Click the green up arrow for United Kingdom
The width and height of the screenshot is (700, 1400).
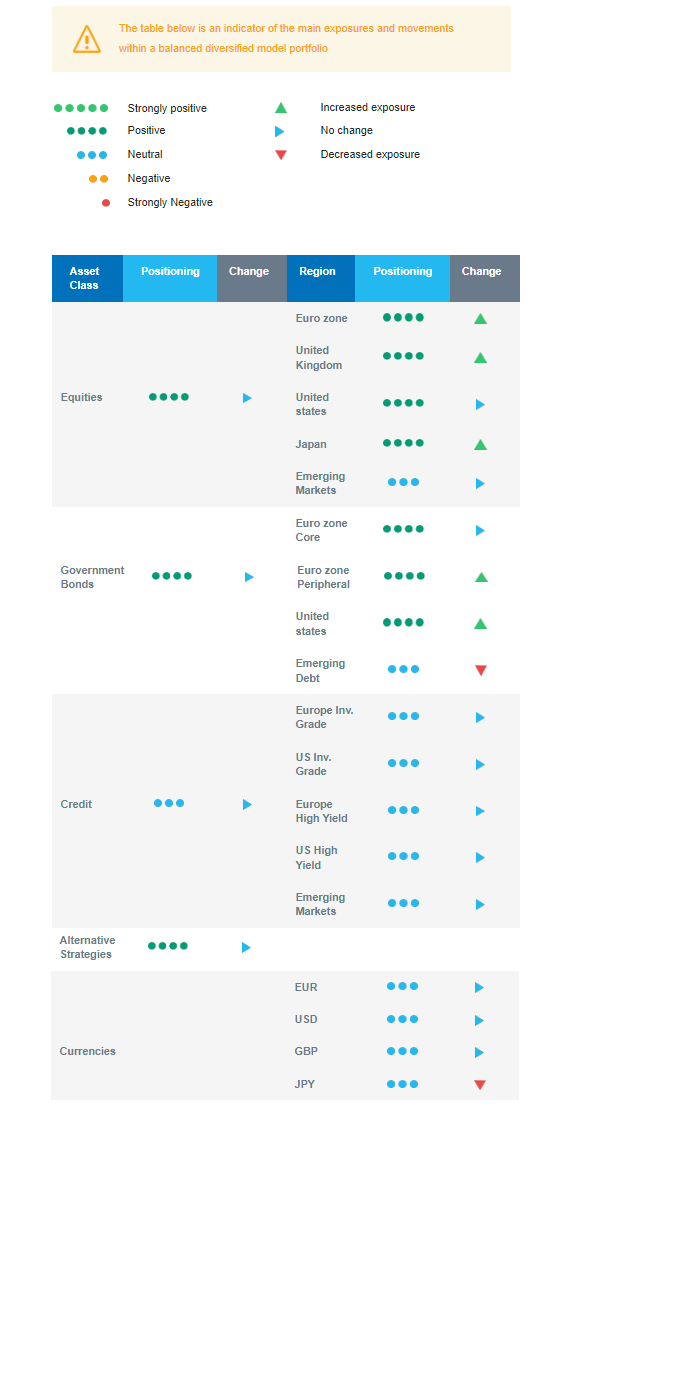coord(480,358)
